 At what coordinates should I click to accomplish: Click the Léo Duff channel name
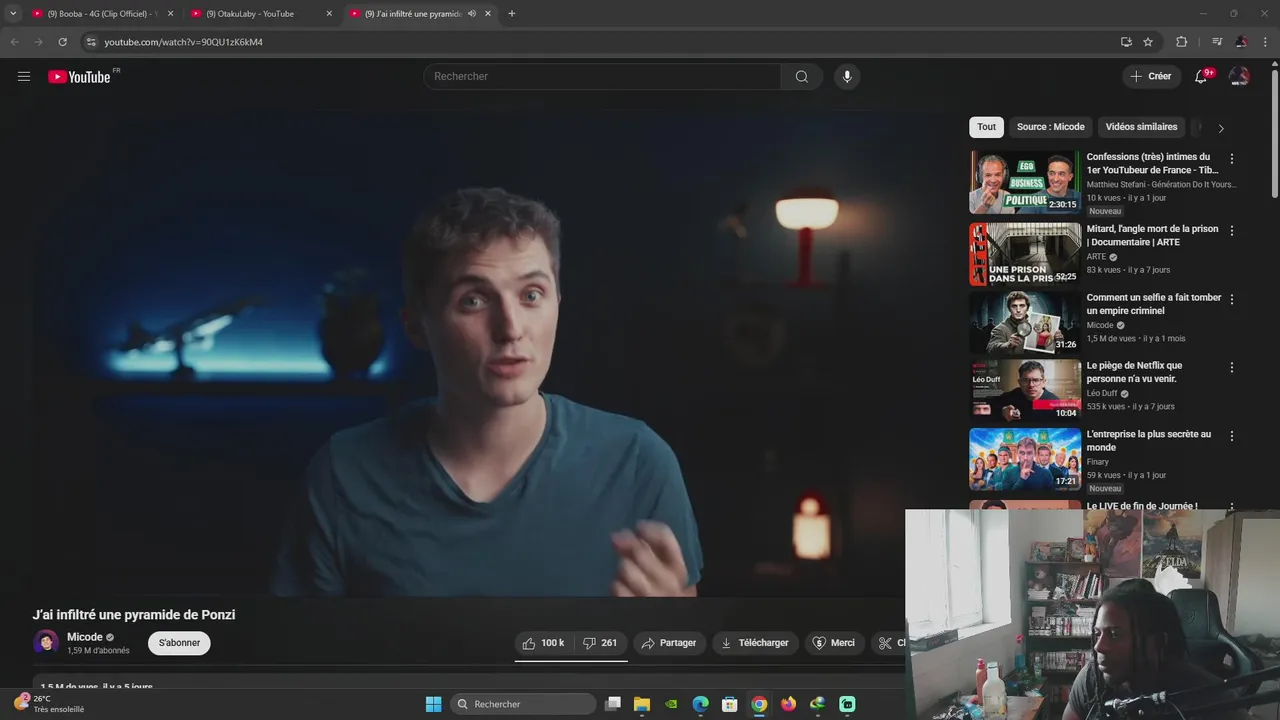1102,394
